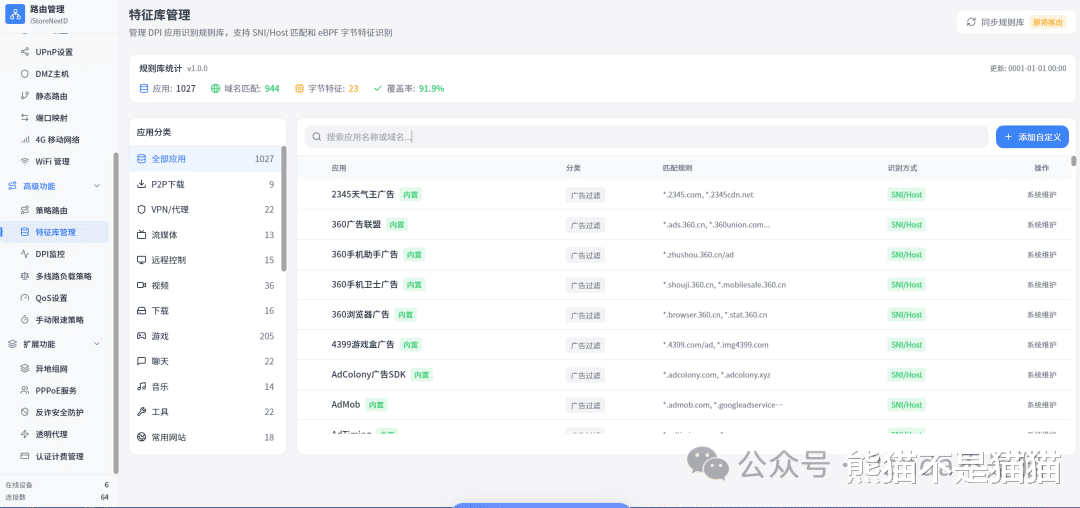
Task: Click 系统维护 for 2345天气王广告
Action: (1041, 195)
